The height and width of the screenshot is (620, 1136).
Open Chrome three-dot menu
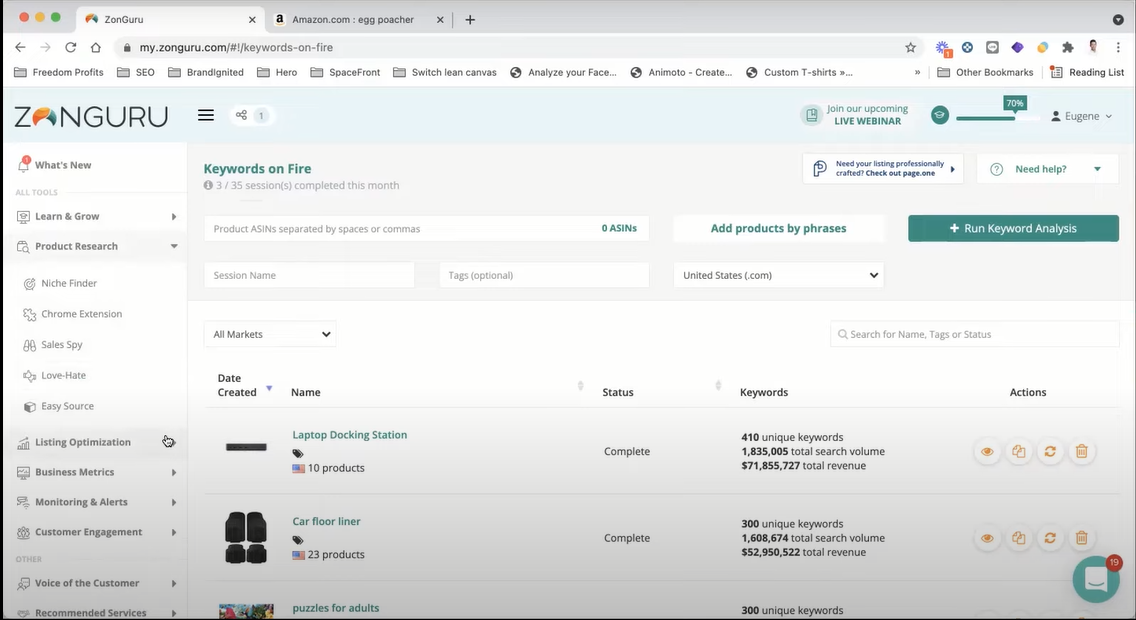pos(1118,47)
